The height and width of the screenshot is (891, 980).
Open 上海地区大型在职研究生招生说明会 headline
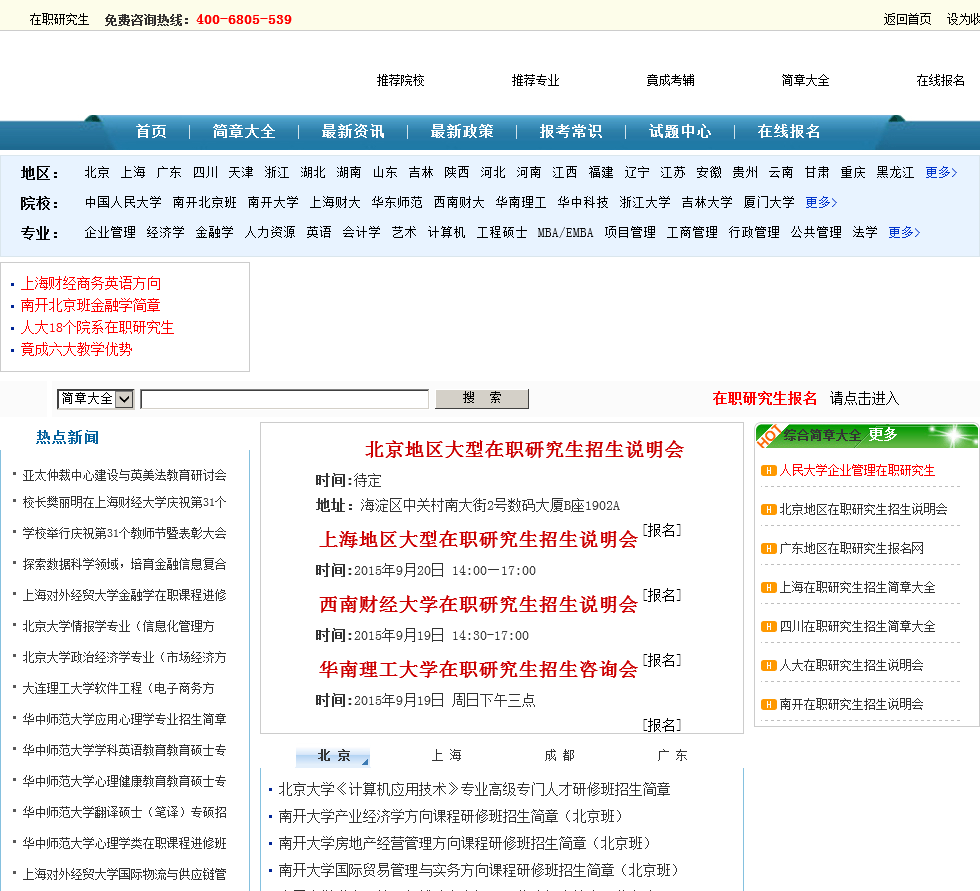[479, 540]
